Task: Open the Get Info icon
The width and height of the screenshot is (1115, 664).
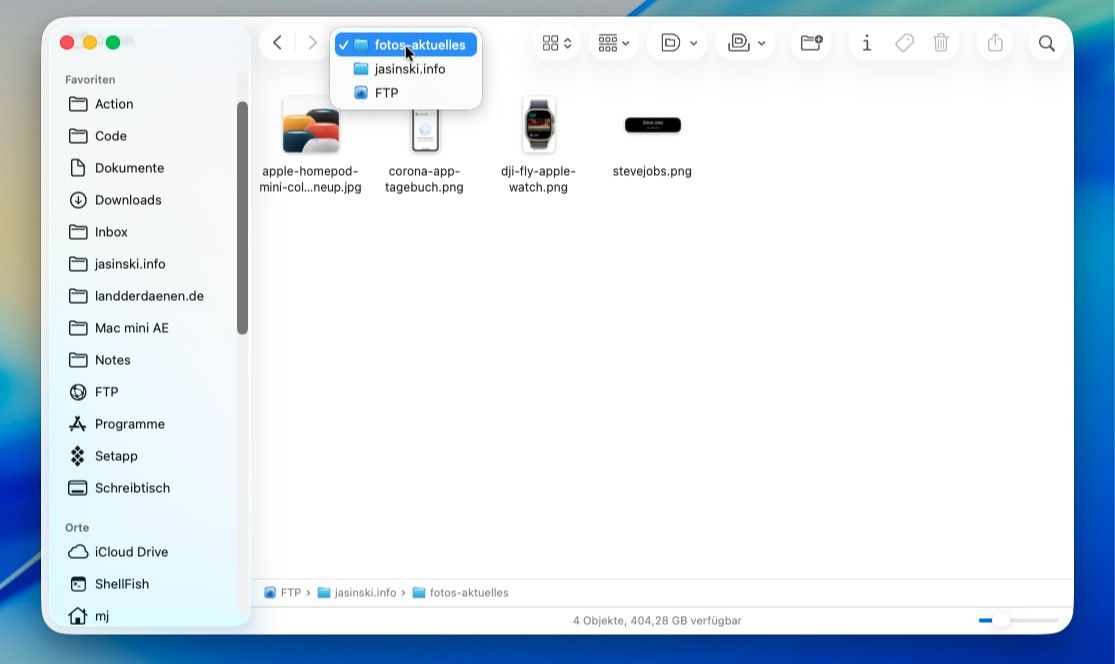Action: [x=866, y=43]
